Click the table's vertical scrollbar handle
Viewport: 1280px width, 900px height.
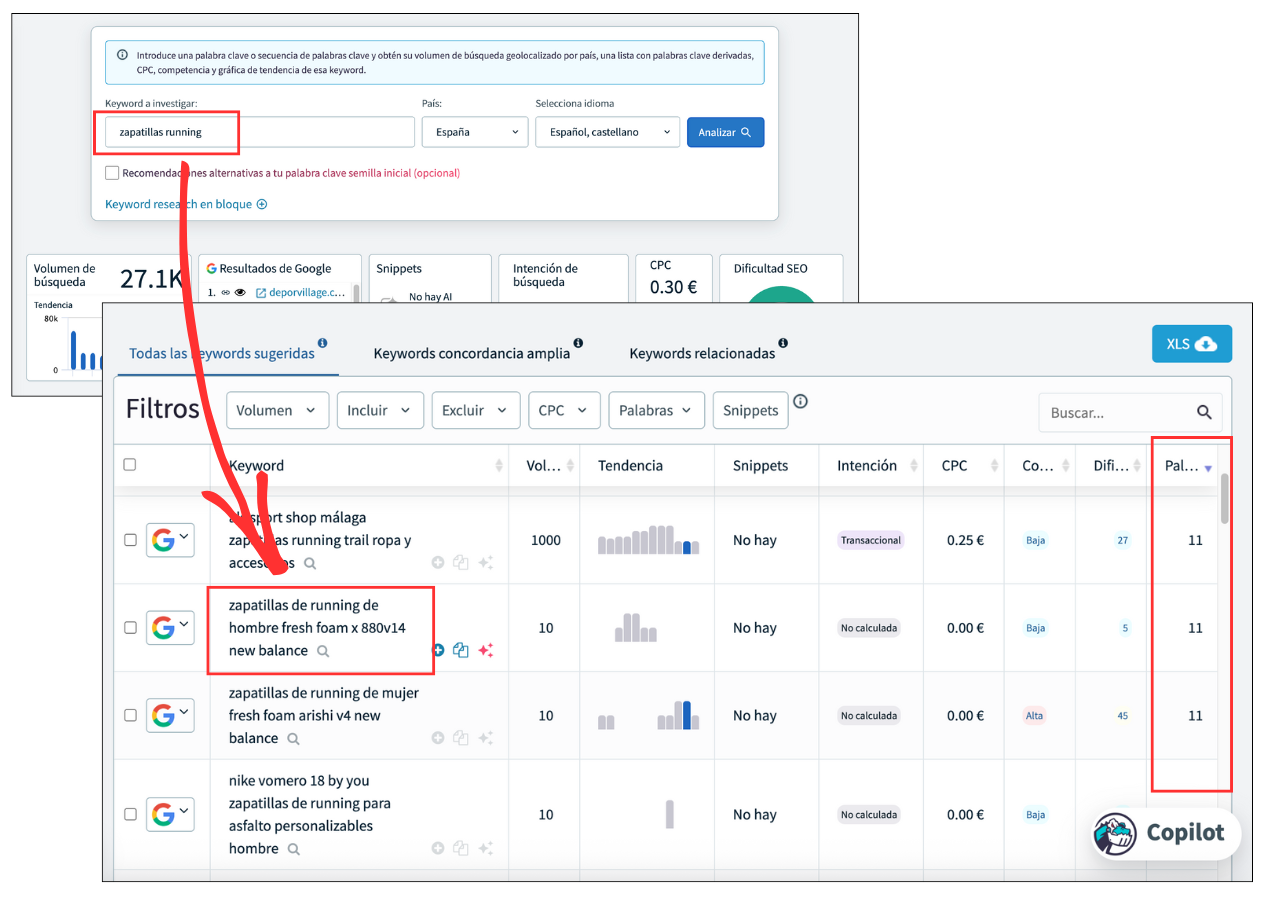pyautogui.click(x=1224, y=497)
